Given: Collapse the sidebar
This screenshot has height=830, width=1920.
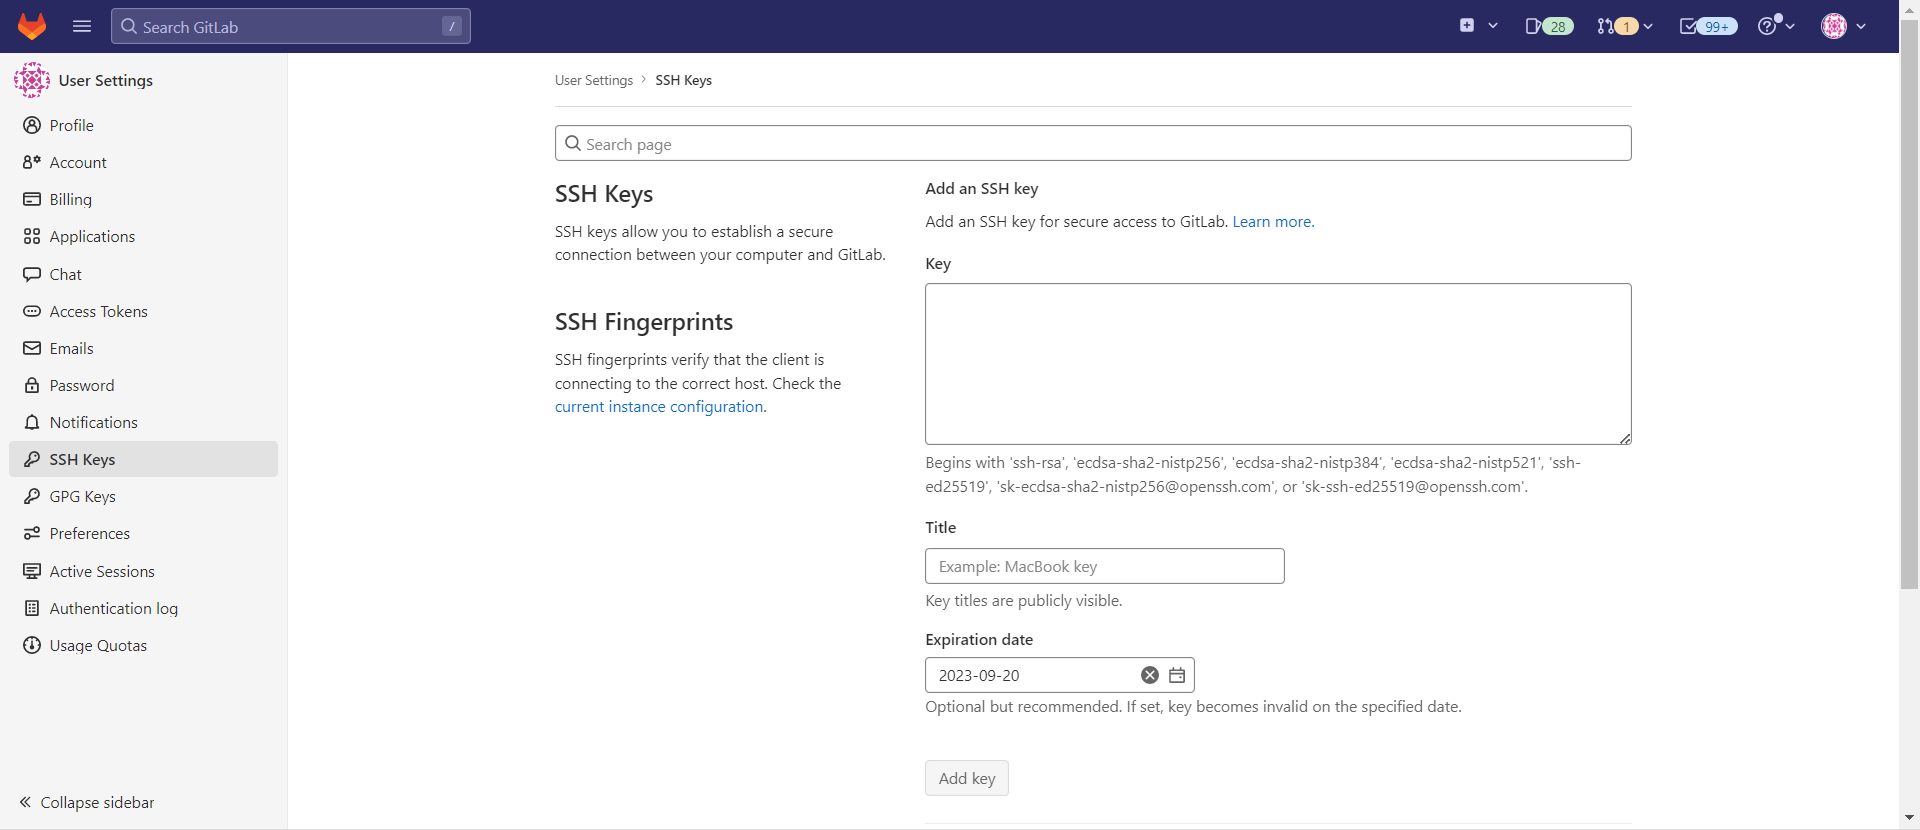Looking at the screenshot, I should pyautogui.click(x=87, y=802).
